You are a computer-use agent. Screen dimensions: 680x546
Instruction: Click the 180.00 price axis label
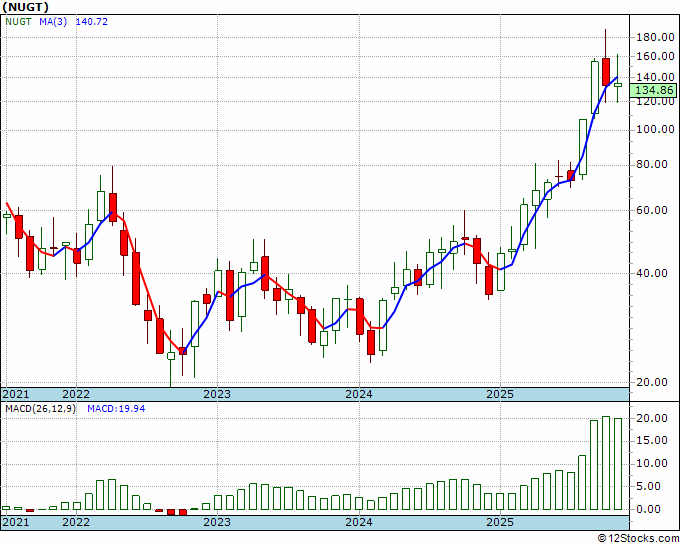[655, 37]
